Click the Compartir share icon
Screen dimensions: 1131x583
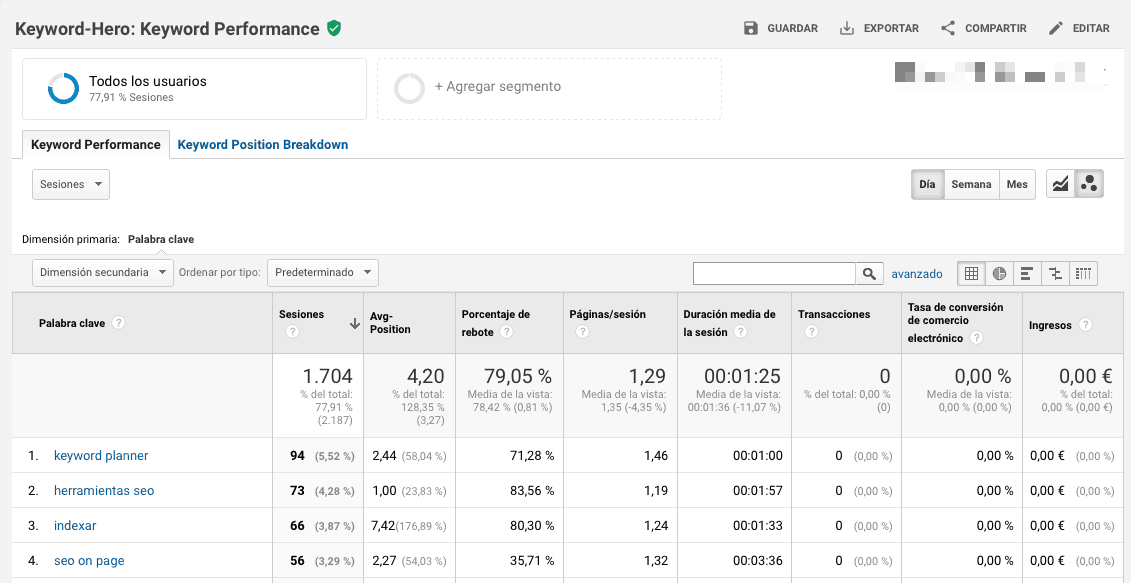coord(948,28)
